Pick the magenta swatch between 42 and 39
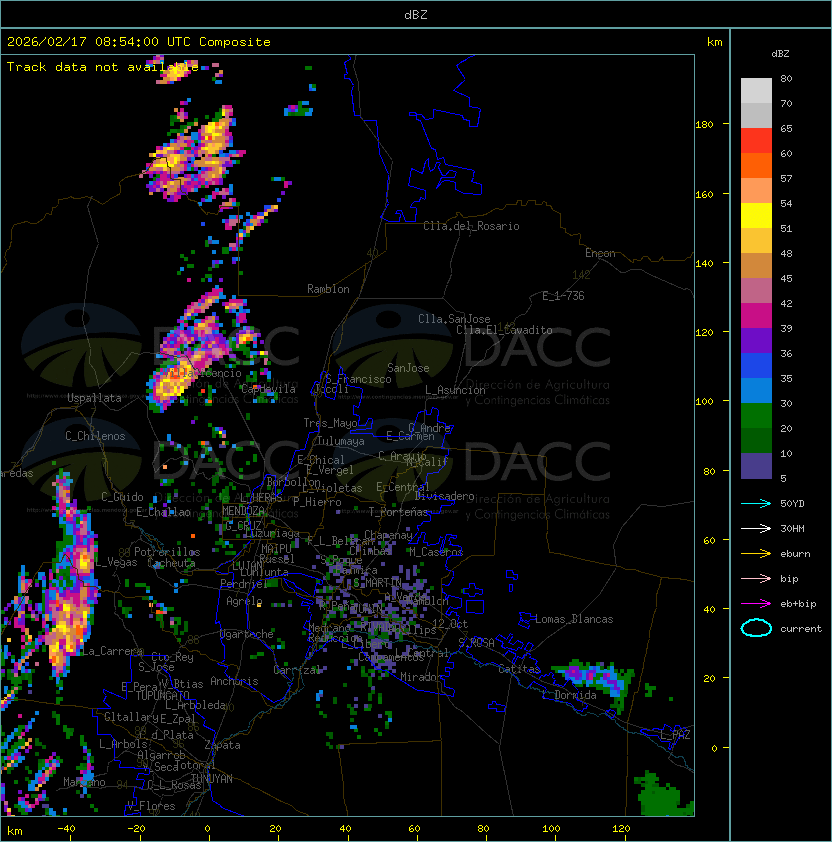This screenshot has width=832, height=842. (x=756, y=316)
